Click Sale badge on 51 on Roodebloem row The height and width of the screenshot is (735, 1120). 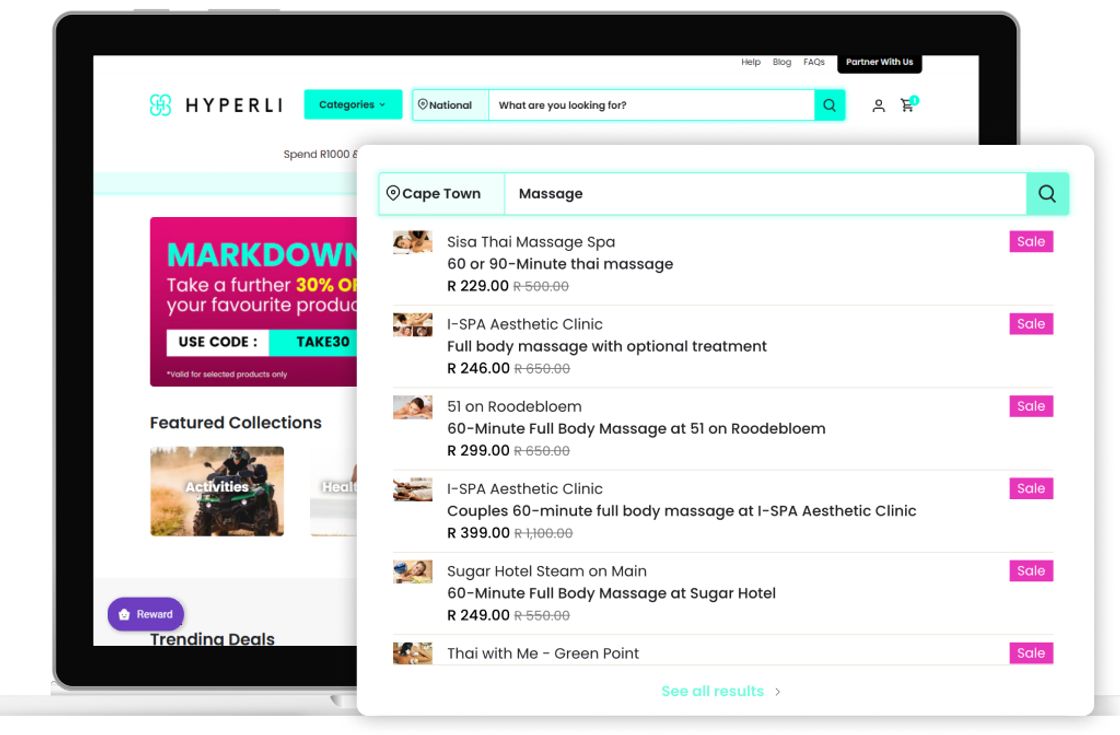(x=1031, y=406)
